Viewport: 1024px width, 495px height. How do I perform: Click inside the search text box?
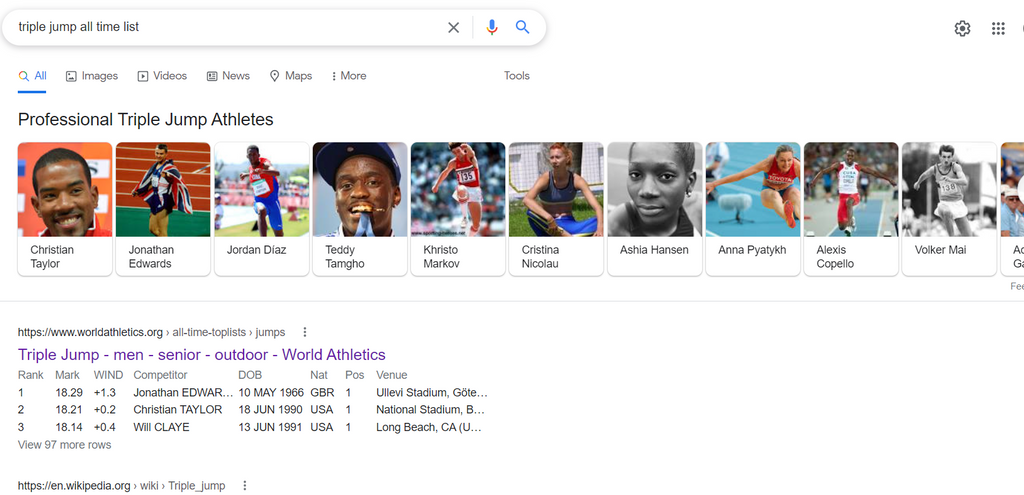[229, 27]
